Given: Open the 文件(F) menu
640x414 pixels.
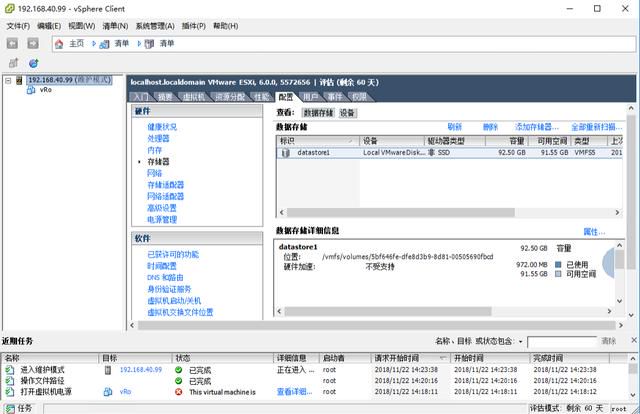Looking at the screenshot, I should tap(18, 26).
